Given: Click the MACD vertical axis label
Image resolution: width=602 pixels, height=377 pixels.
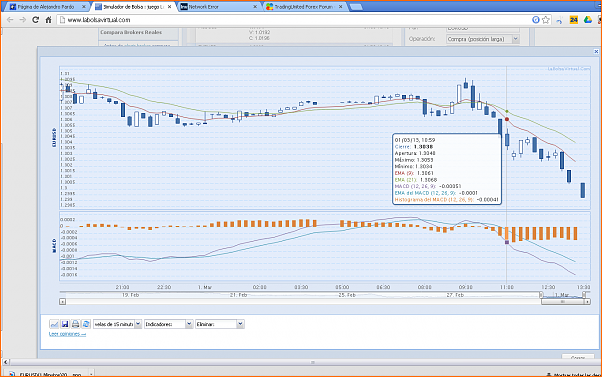Looking at the screenshot, I should pyautogui.click(x=54, y=246).
